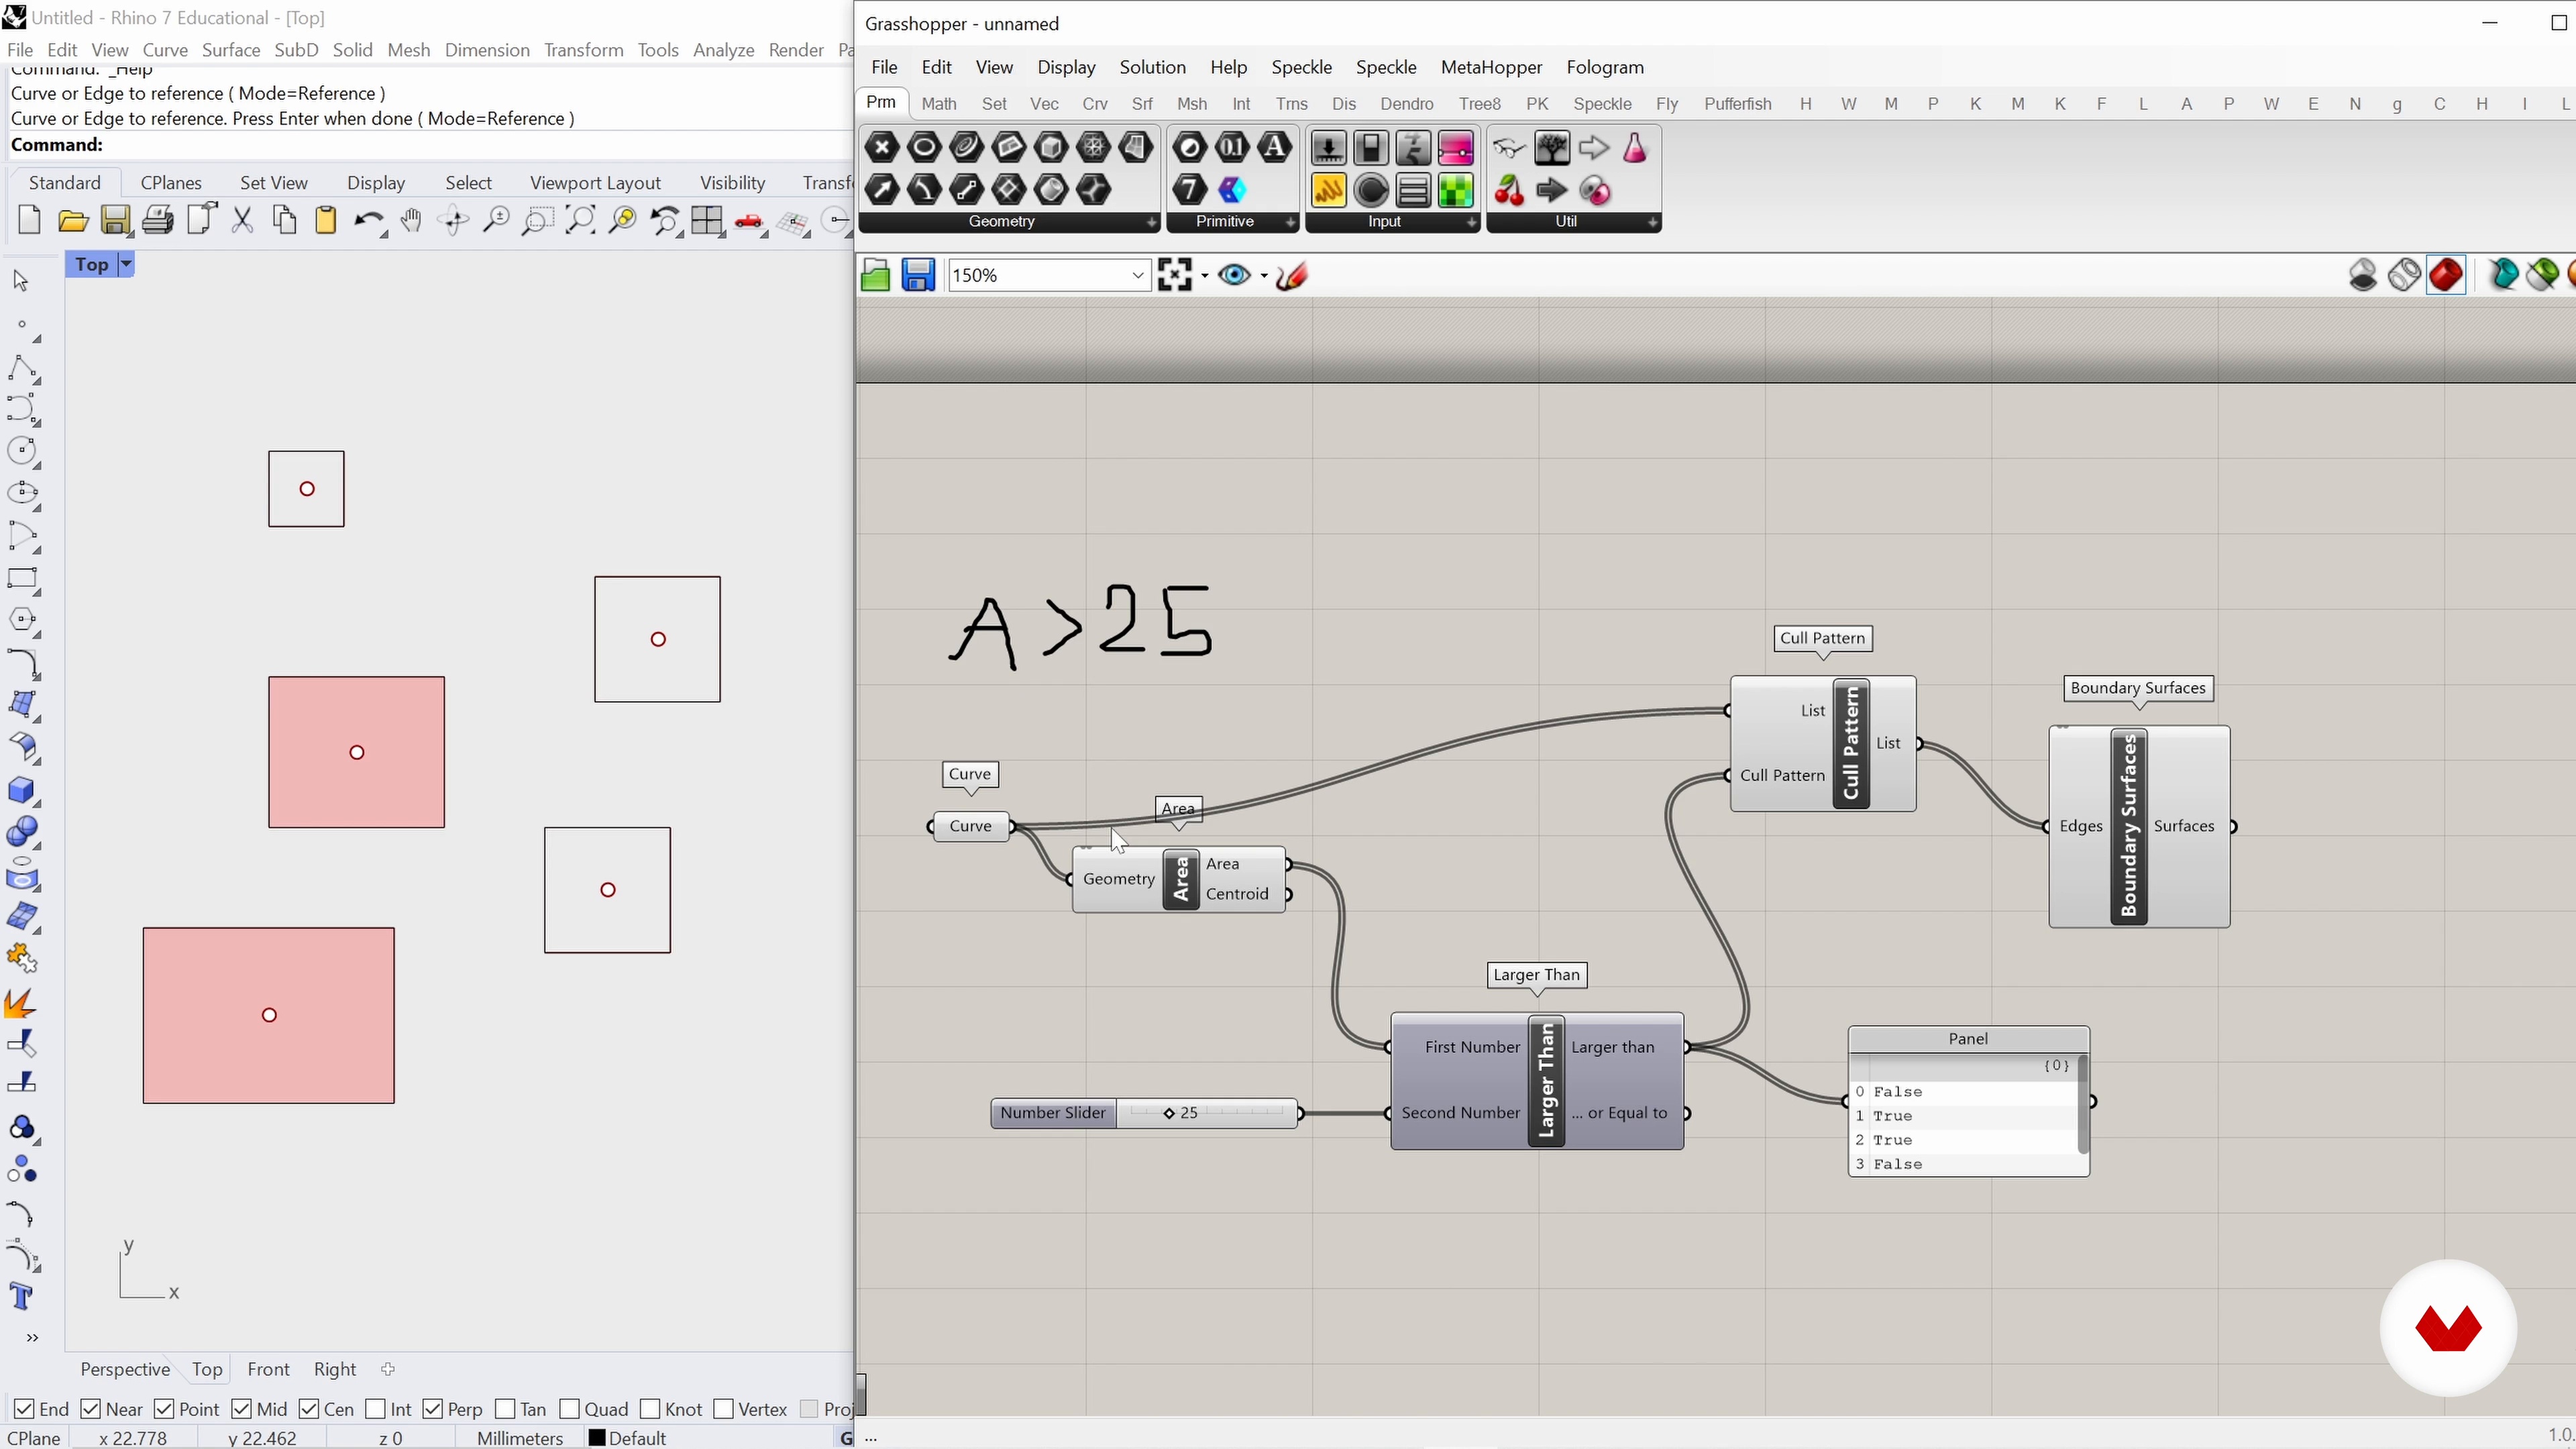The width and height of the screenshot is (2576, 1449).
Task: Switch to the Pufferfish tab in Grasshopper
Action: coord(1737,104)
